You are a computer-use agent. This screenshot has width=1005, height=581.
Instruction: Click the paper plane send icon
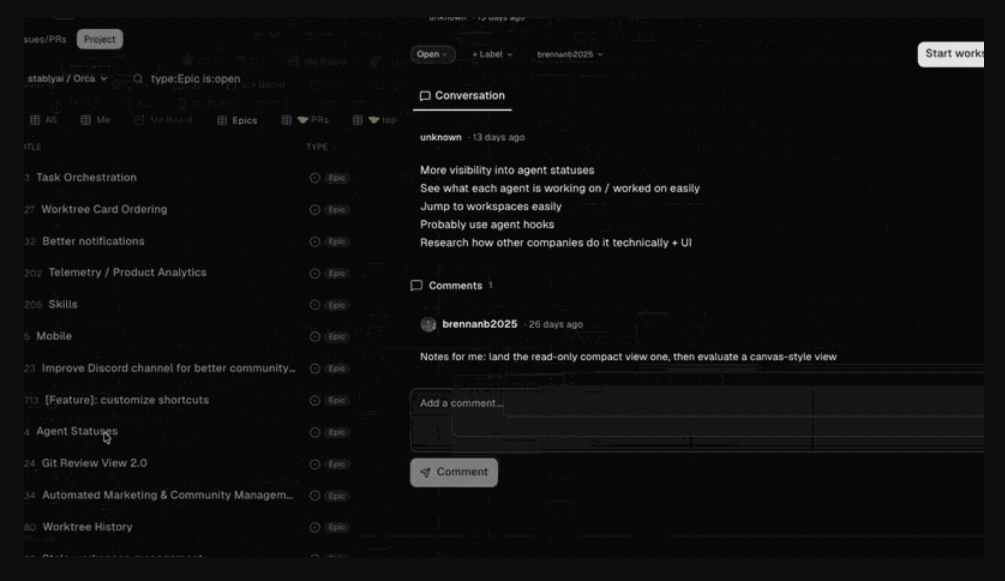coord(425,473)
